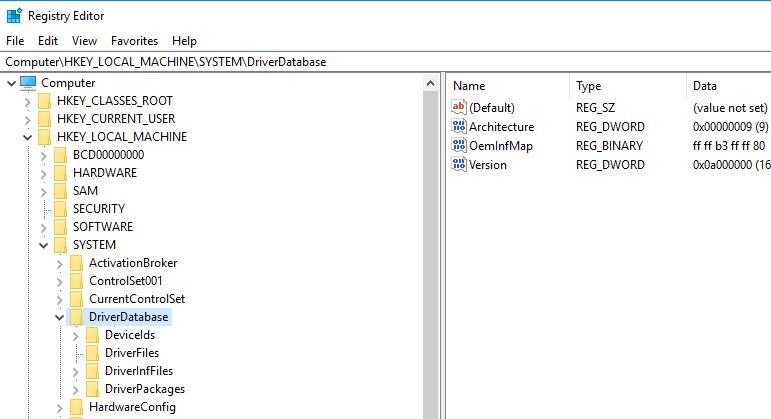Click SOFTWARE folder icon
Viewport: 771px width, 419px height.
click(60, 227)
